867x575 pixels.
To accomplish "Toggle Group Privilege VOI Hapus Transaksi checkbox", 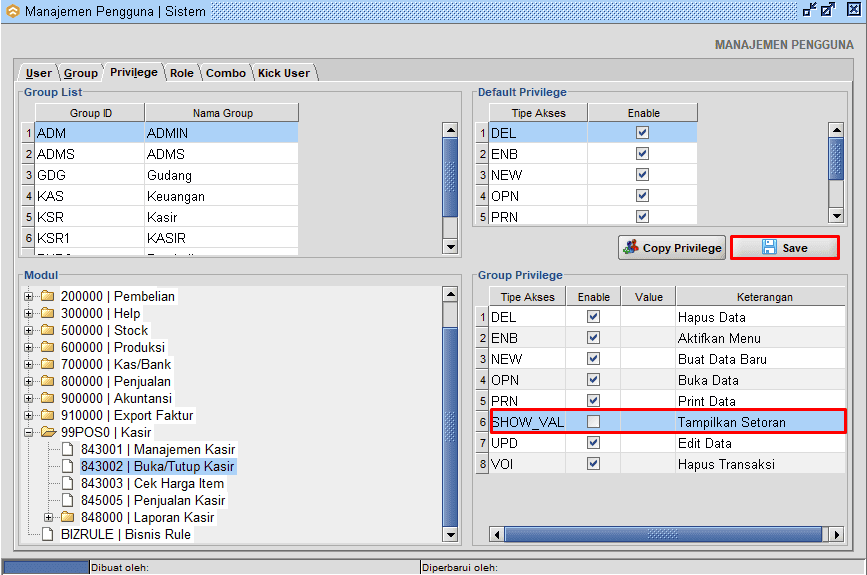I will pos(593,464).
